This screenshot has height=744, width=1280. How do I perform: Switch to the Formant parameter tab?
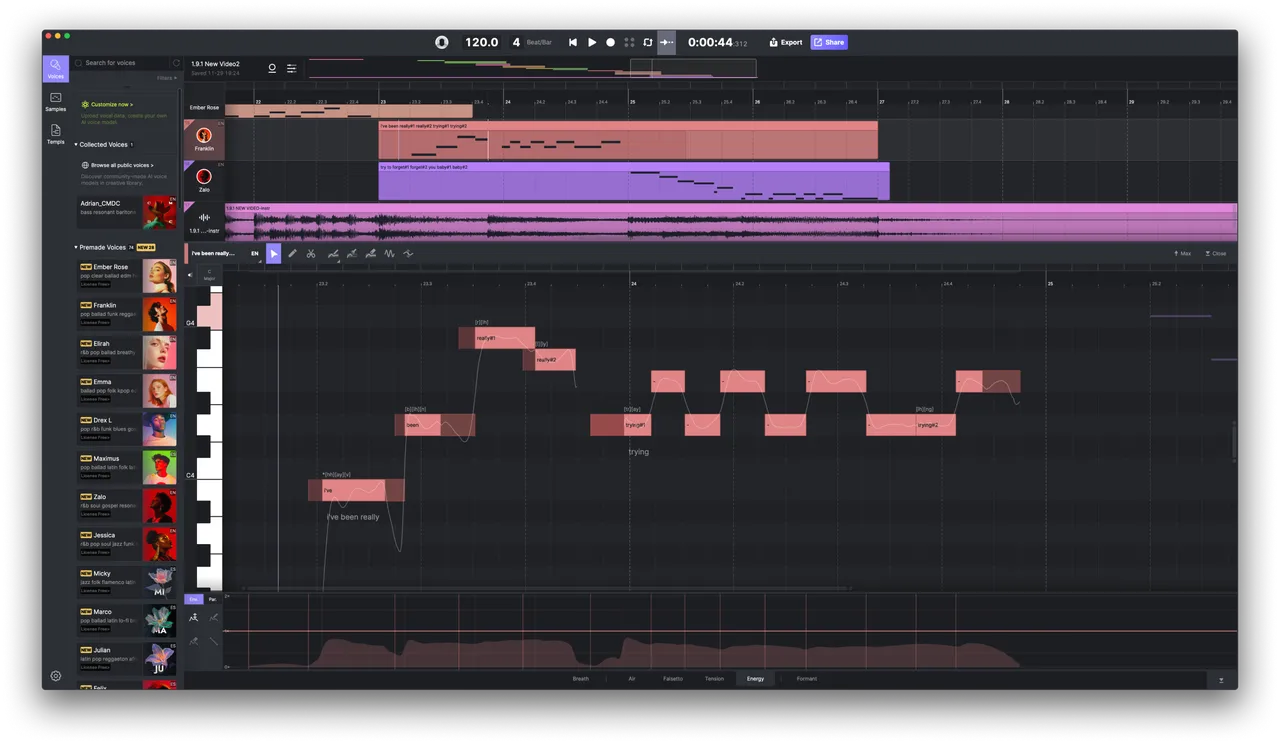pos(807,679)
